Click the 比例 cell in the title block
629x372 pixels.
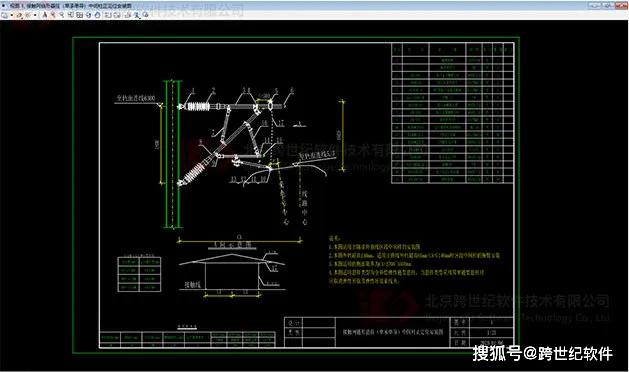coord(459,333)
